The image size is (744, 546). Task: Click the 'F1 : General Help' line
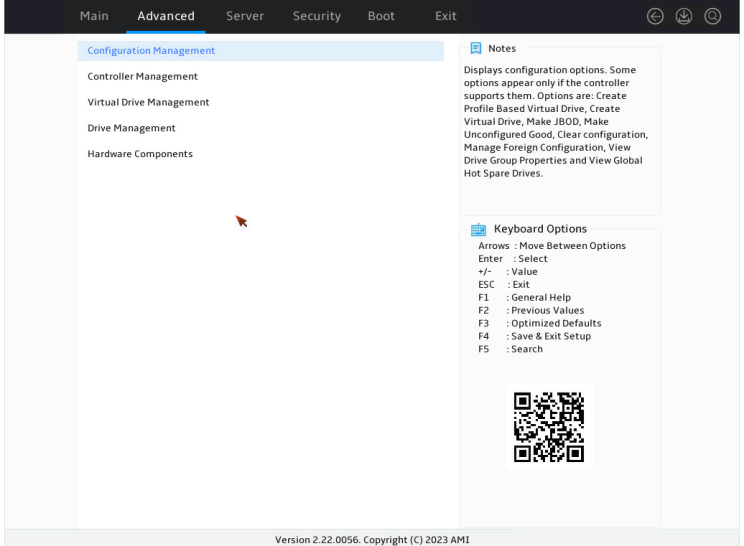tap(524, 297)
